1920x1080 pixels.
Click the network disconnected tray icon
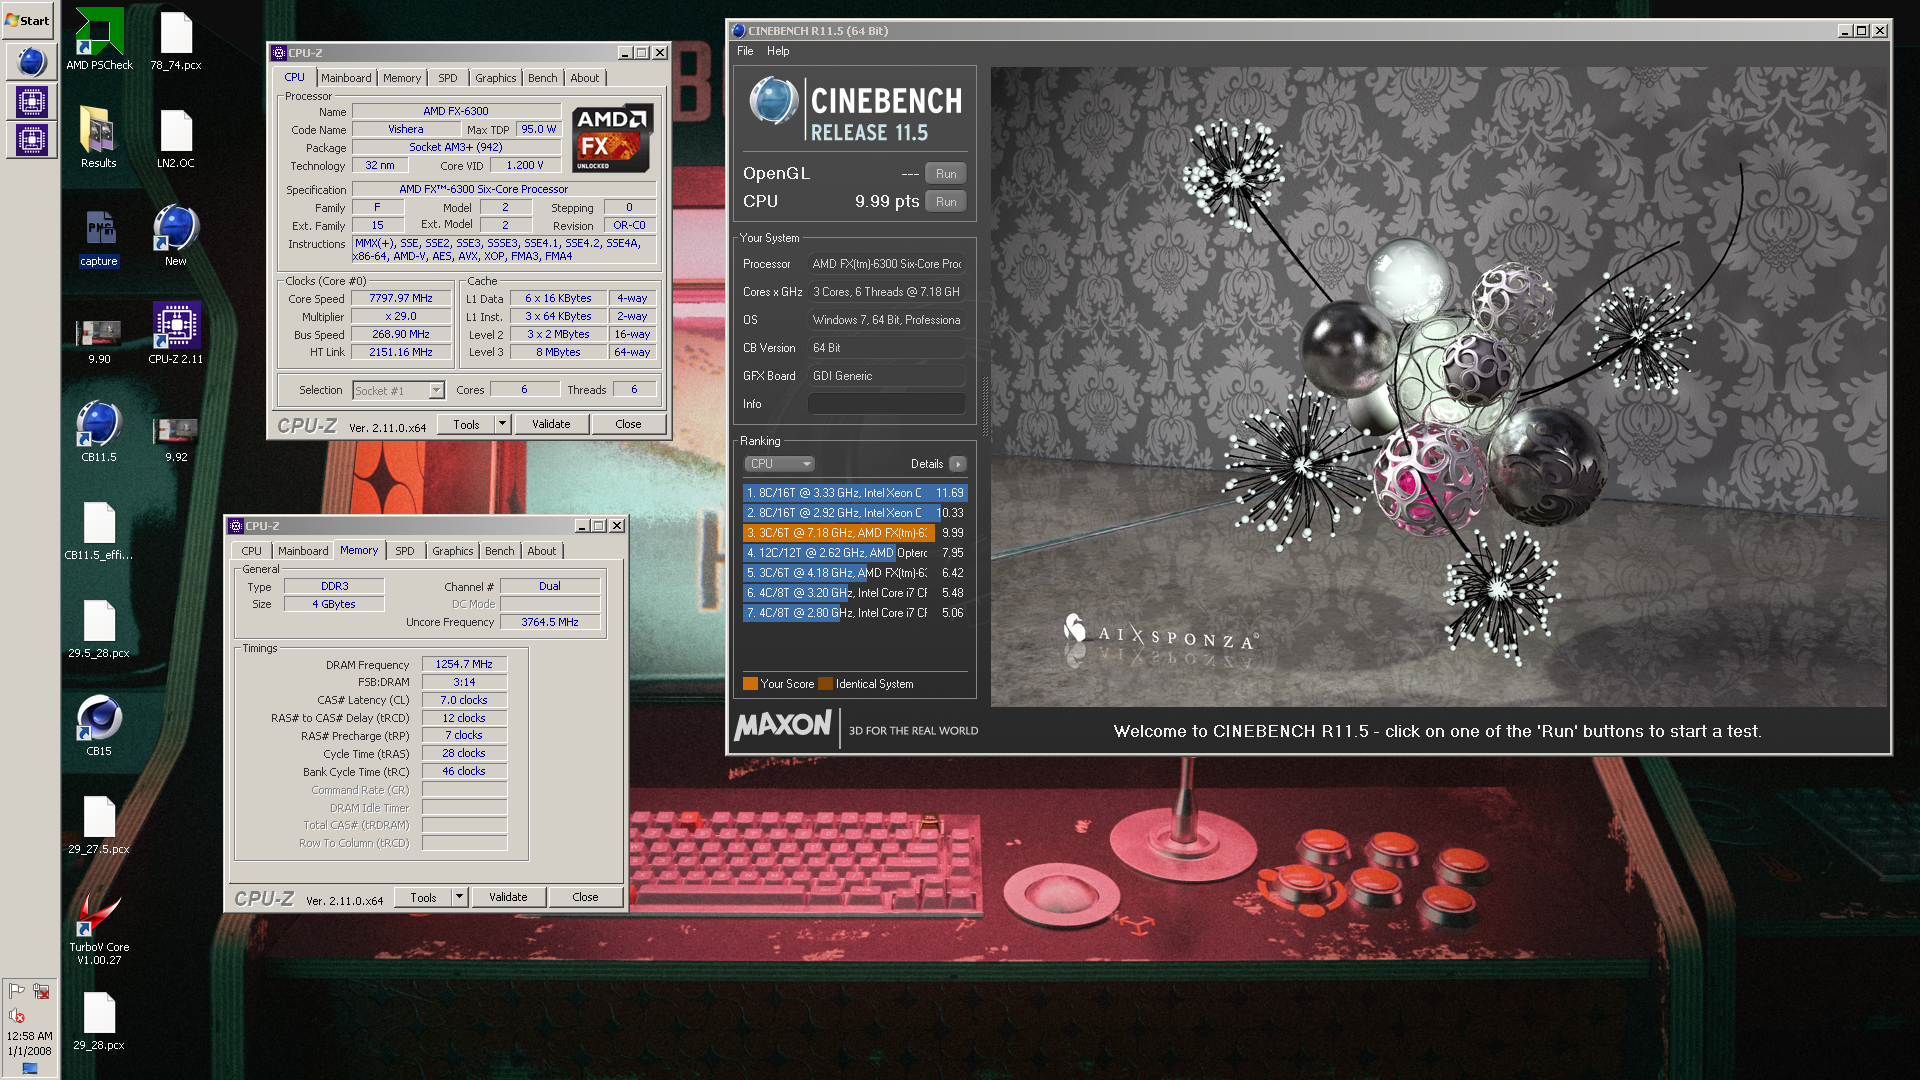pyautogui.click(x=41, y=991)
